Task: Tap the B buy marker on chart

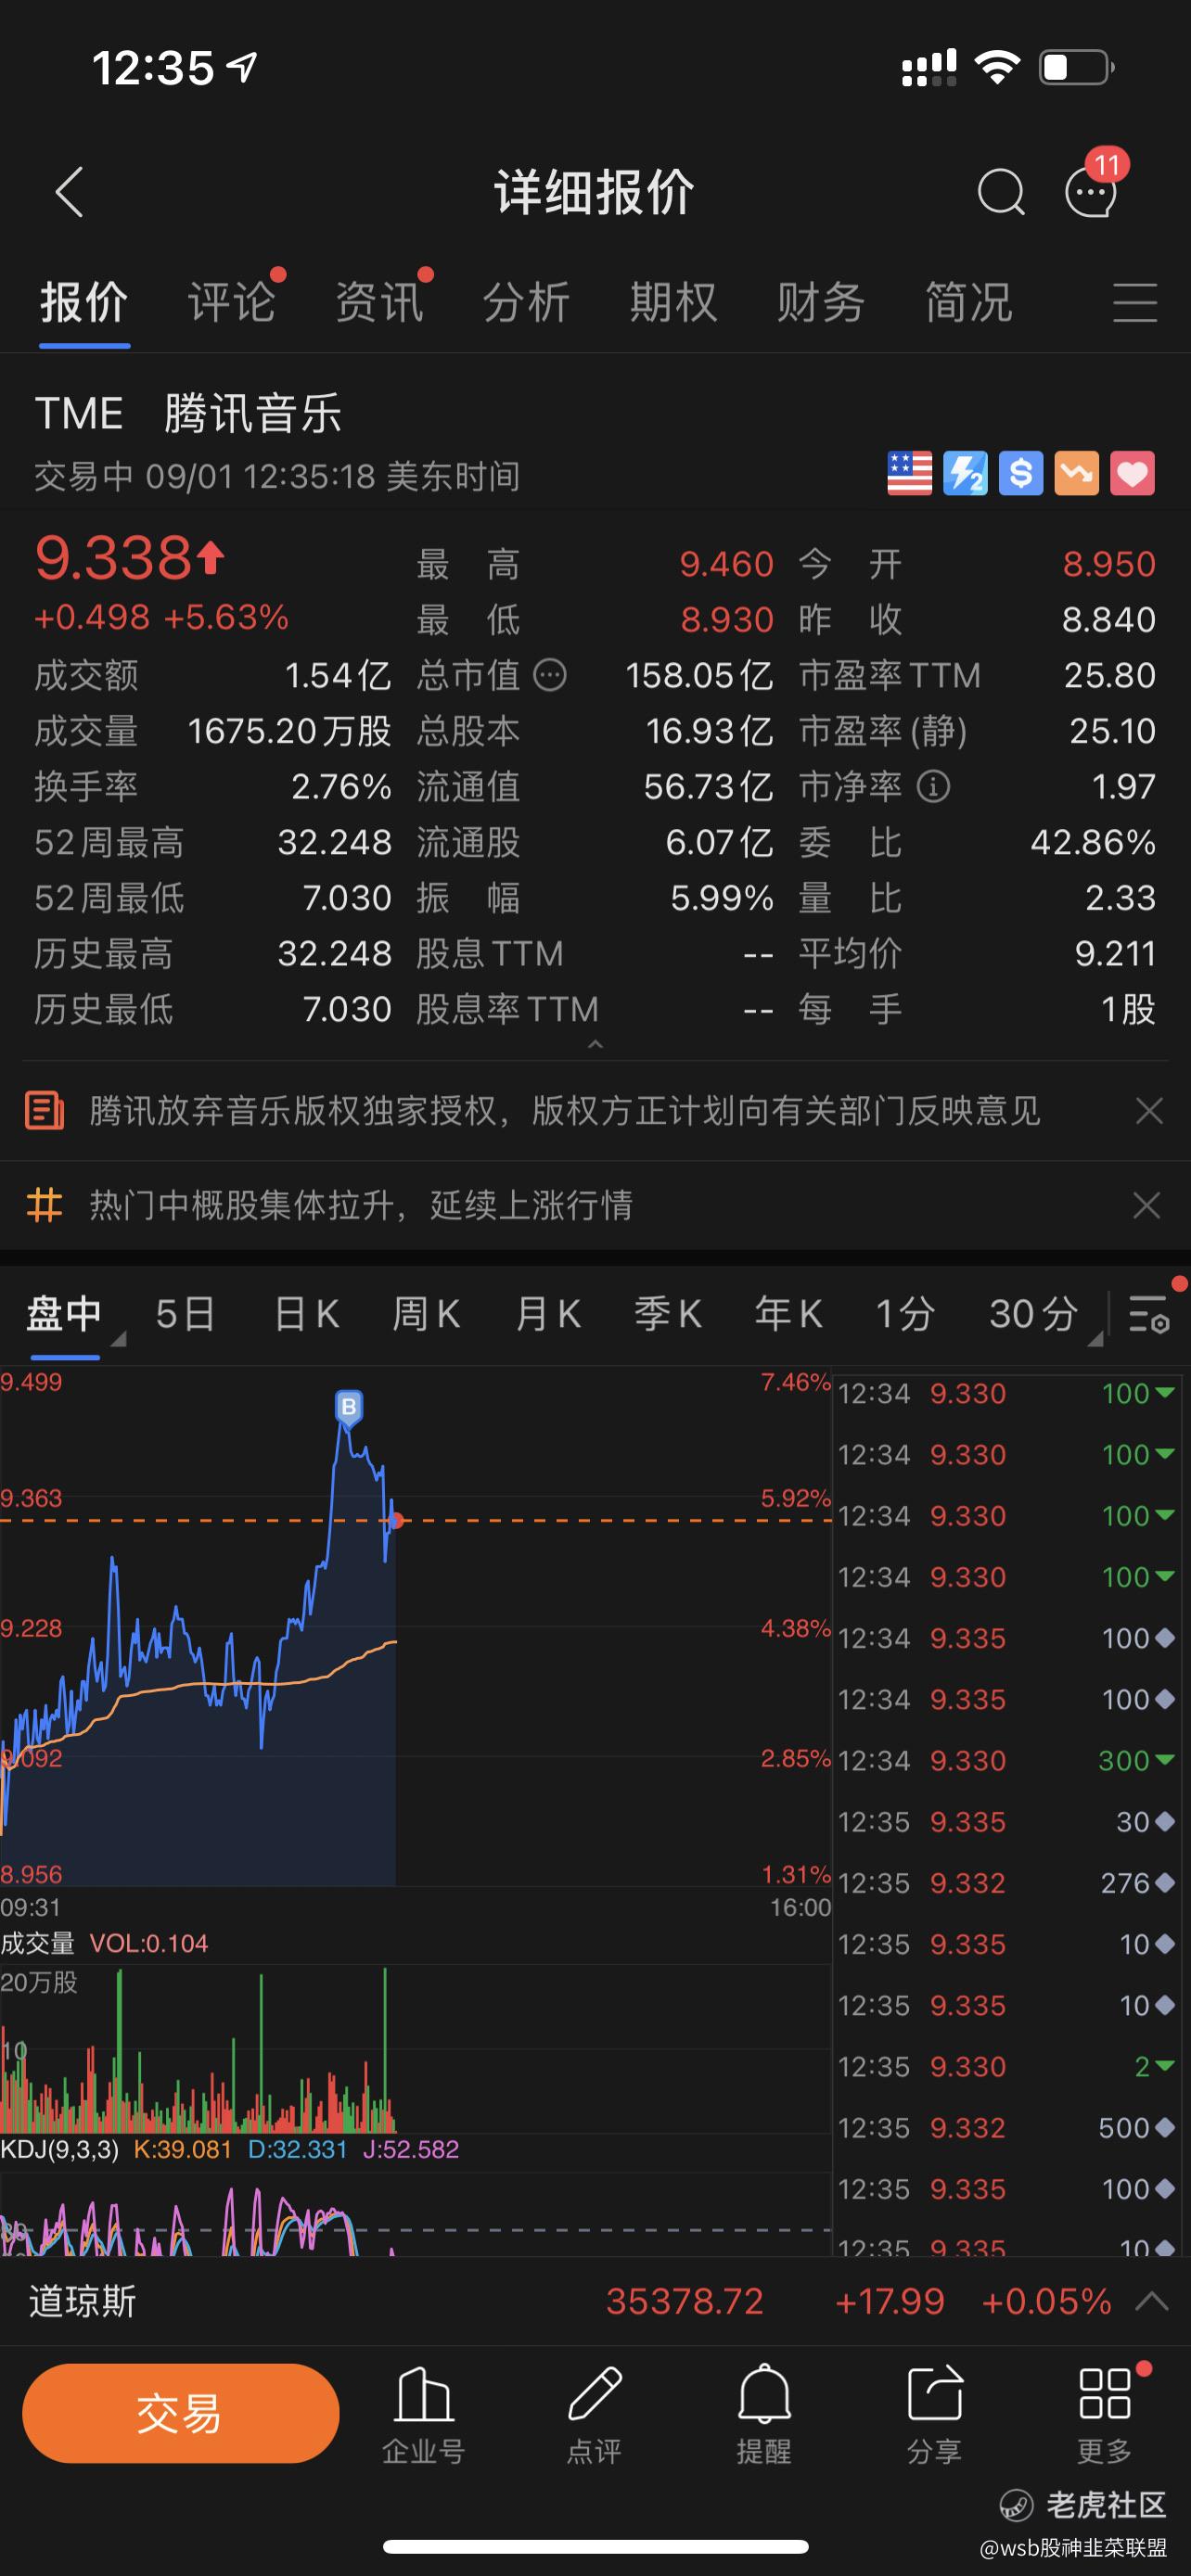Action: click(348, 1407)
